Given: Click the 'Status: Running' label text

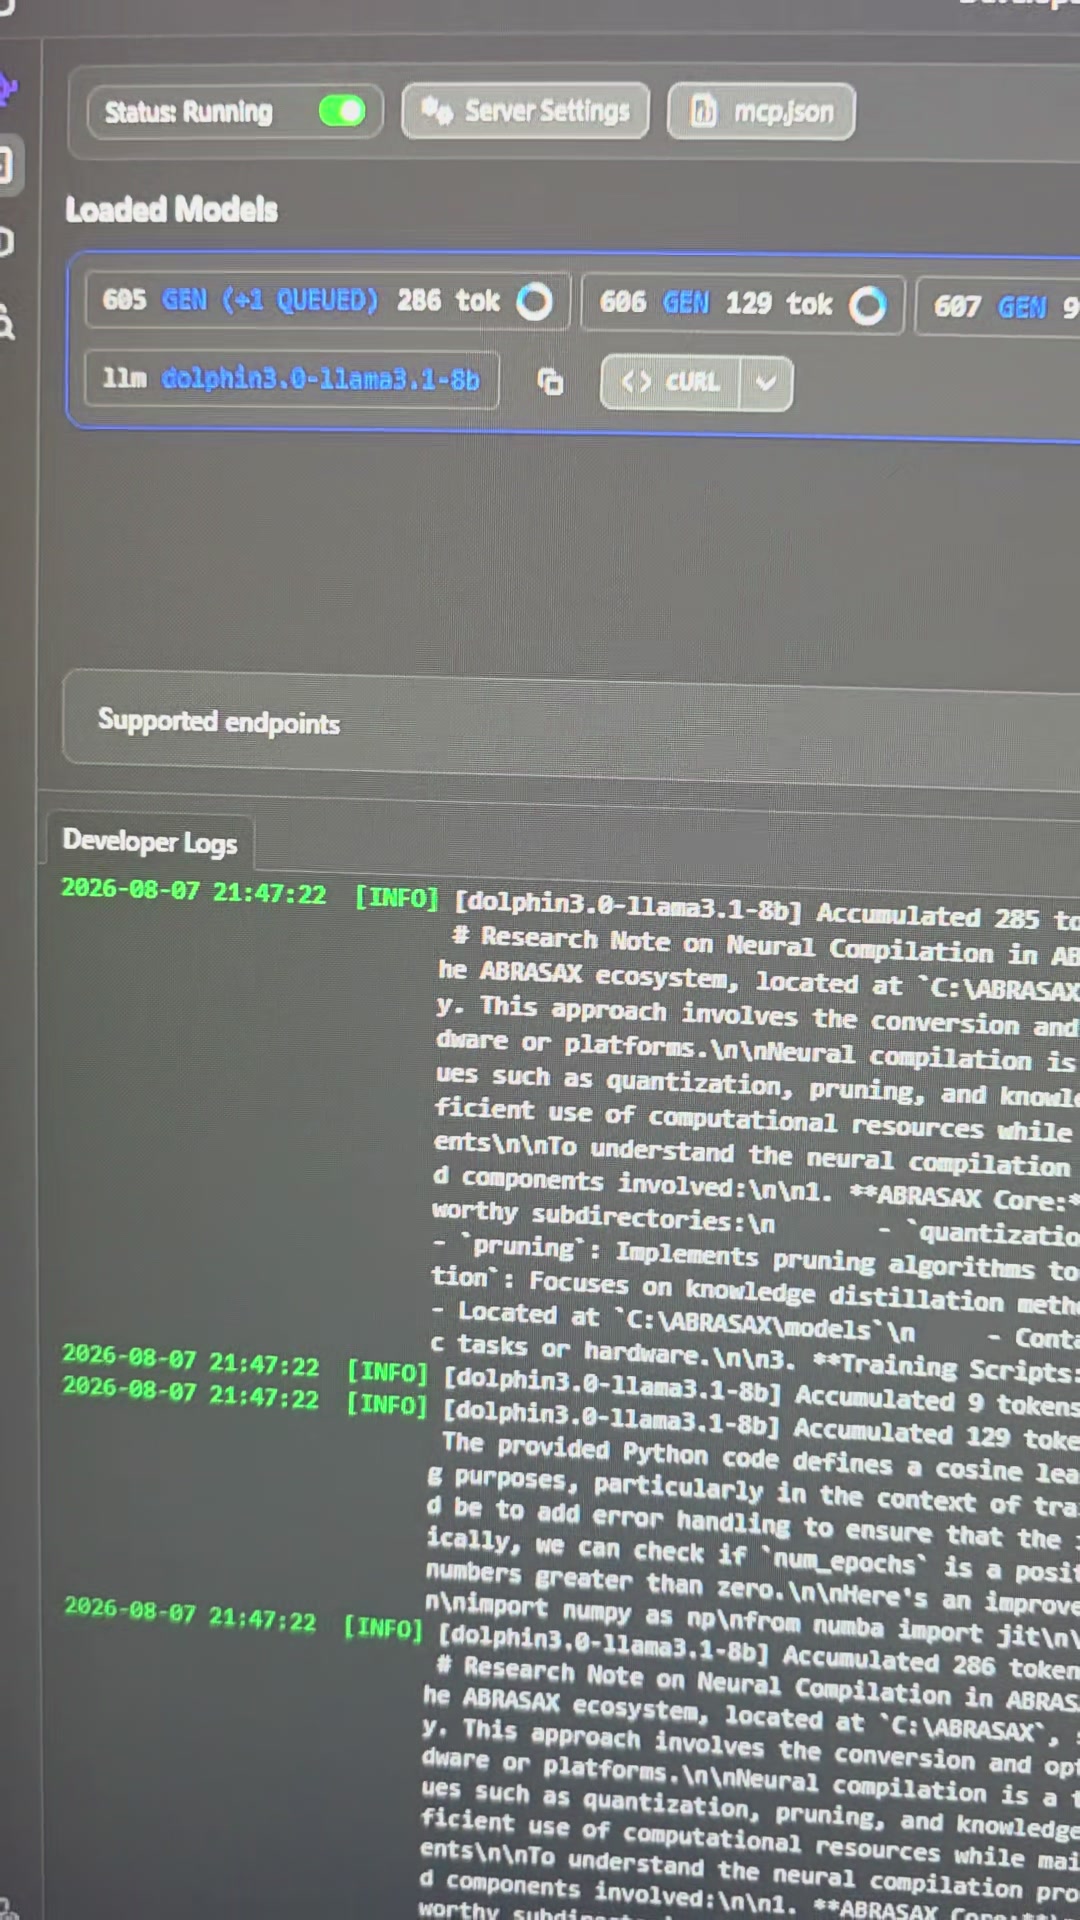Looking at the screenshot, I should pyautogui.click(x=188, y=111).
